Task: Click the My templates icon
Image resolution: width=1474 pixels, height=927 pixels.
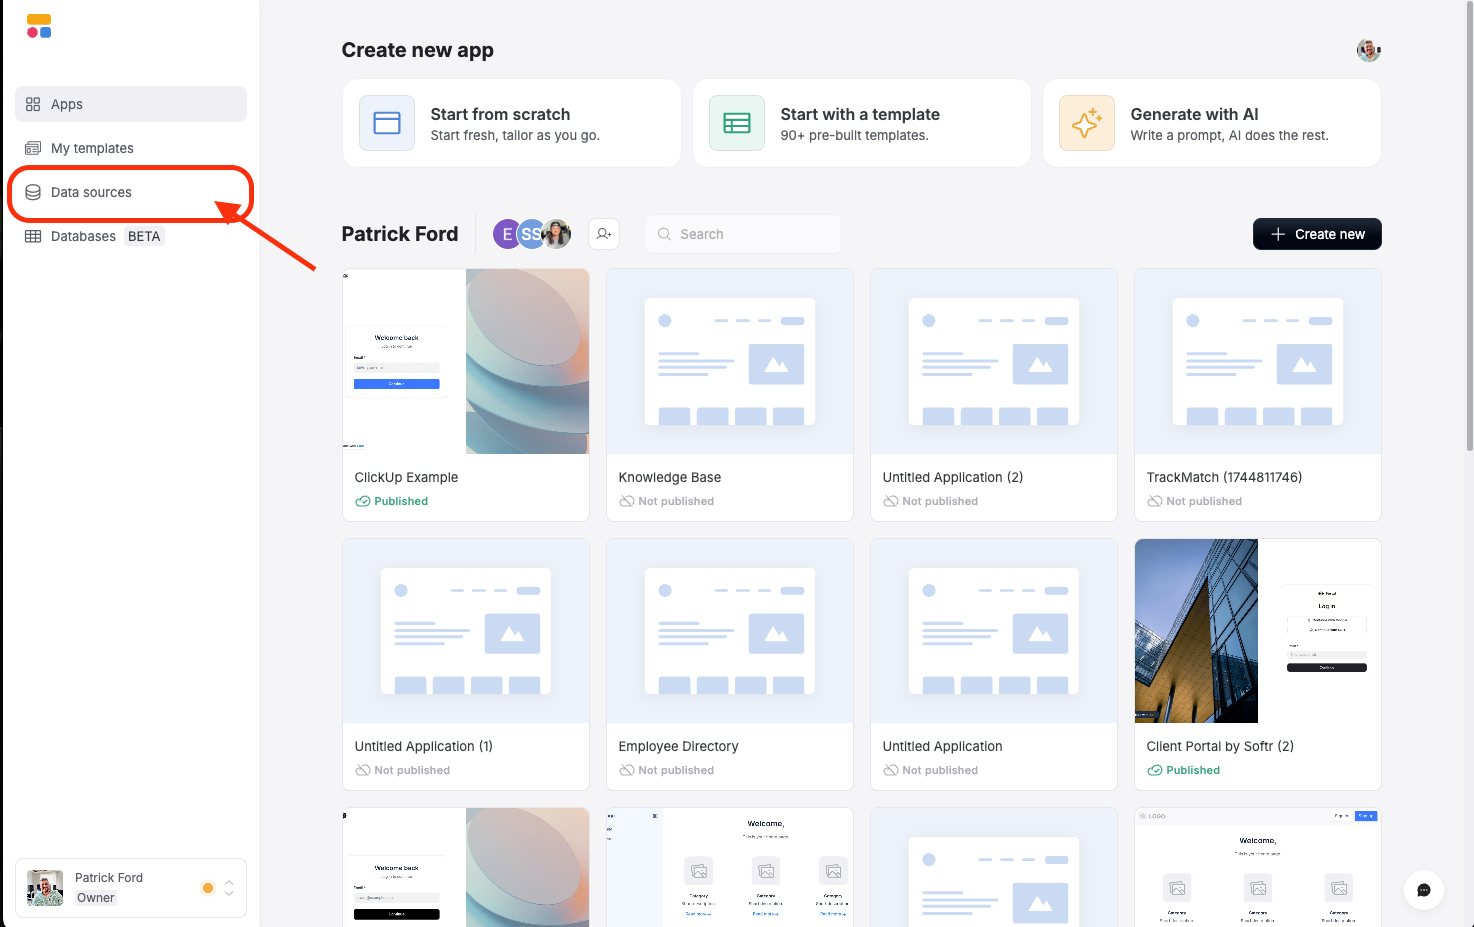Action: (x=33, y=148)
